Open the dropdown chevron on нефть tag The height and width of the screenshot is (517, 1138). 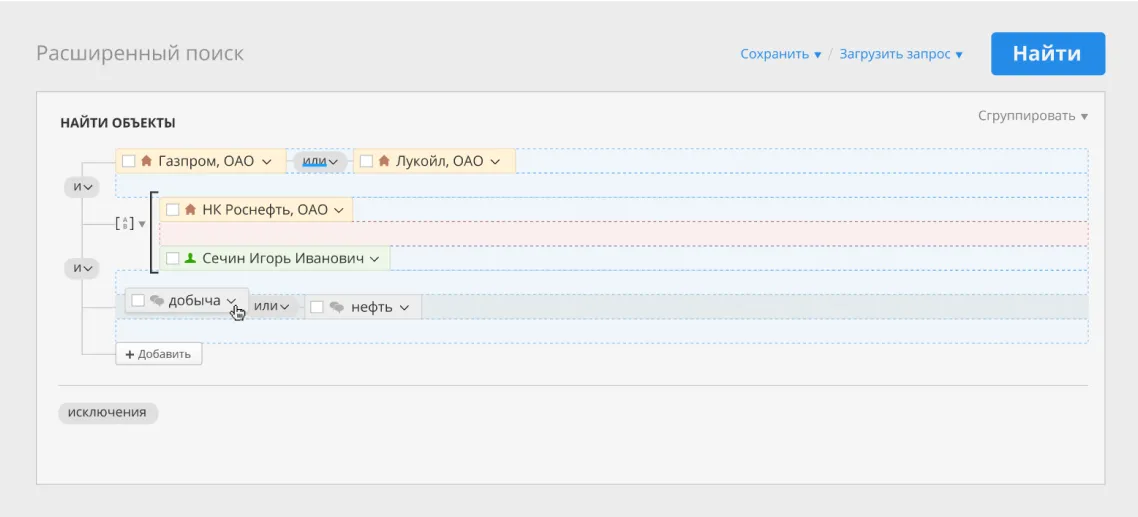pos(404,308)
